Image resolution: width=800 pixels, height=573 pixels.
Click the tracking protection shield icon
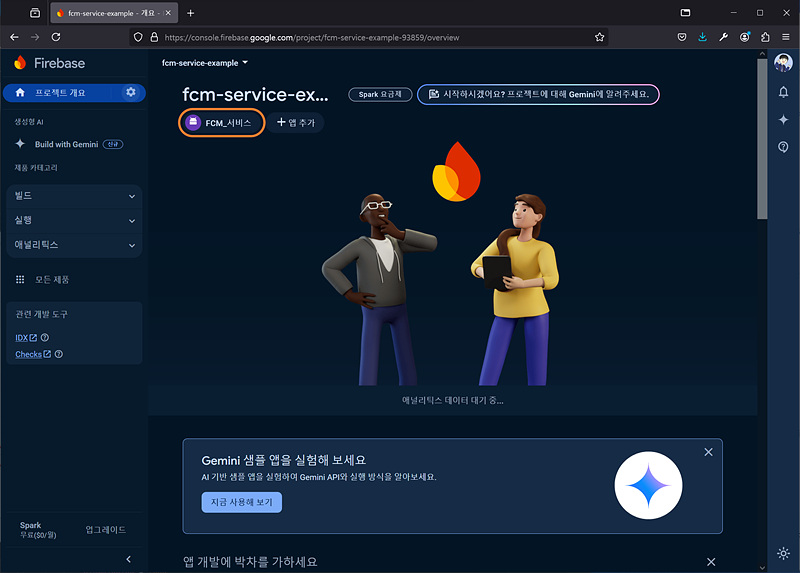138,37
